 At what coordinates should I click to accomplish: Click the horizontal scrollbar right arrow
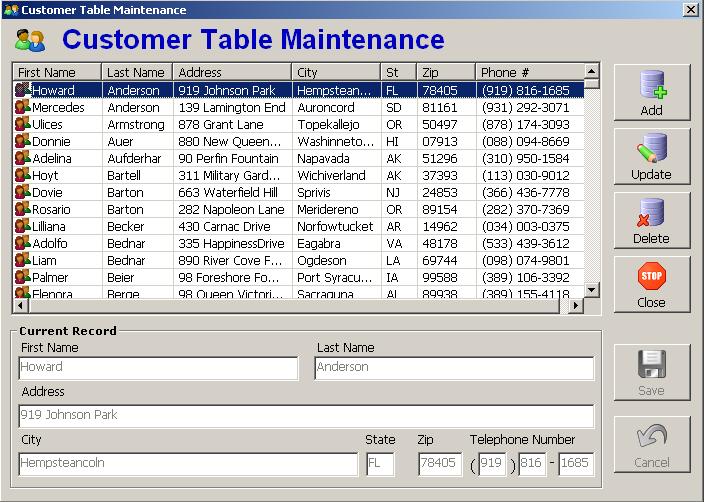576,306
